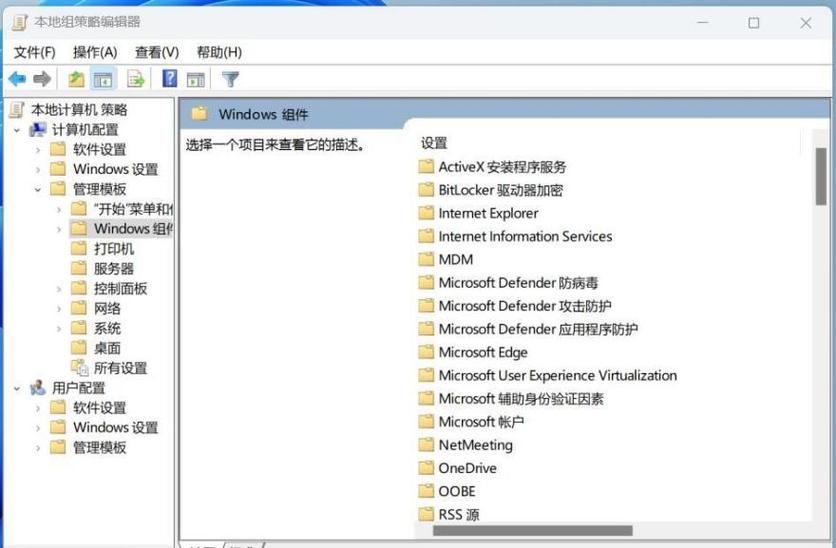The width and height of the screenshot is (836, 548).
Task: Close the 本地组策略编辑器 window
Action: coord(806,23)
